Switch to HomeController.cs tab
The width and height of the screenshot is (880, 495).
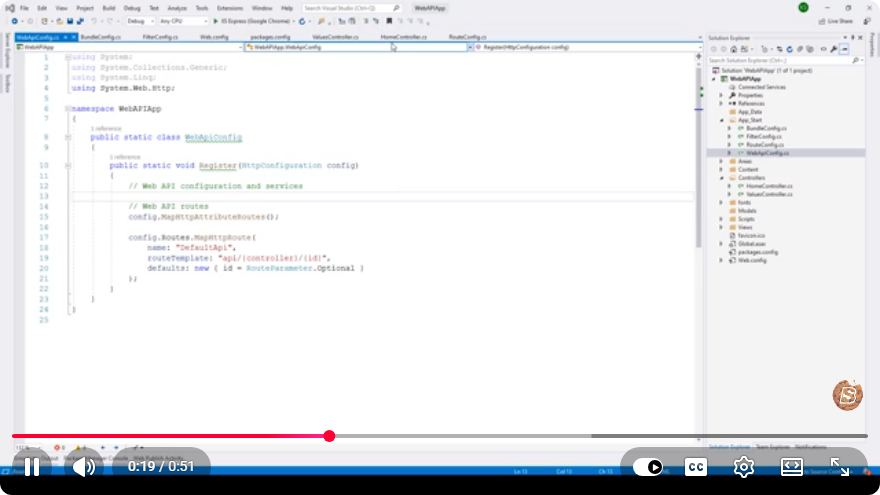pyautogui.click(x=404, y=37)
